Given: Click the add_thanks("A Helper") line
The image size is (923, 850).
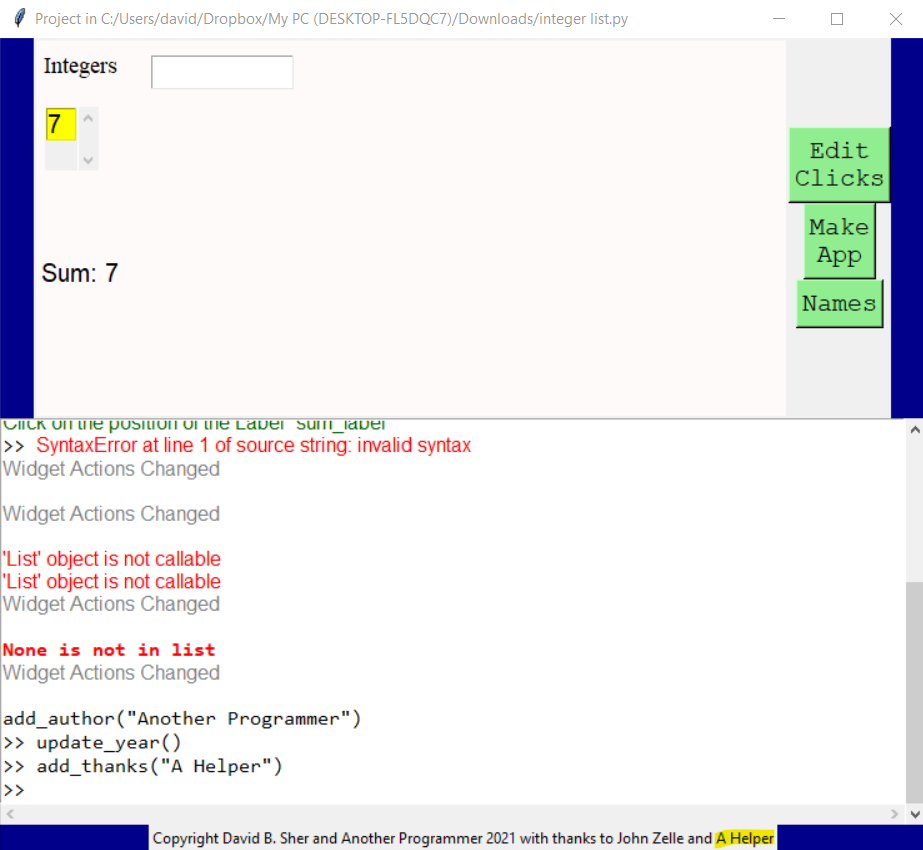Looking at the screenshot, I should click(x=160, y=766).
